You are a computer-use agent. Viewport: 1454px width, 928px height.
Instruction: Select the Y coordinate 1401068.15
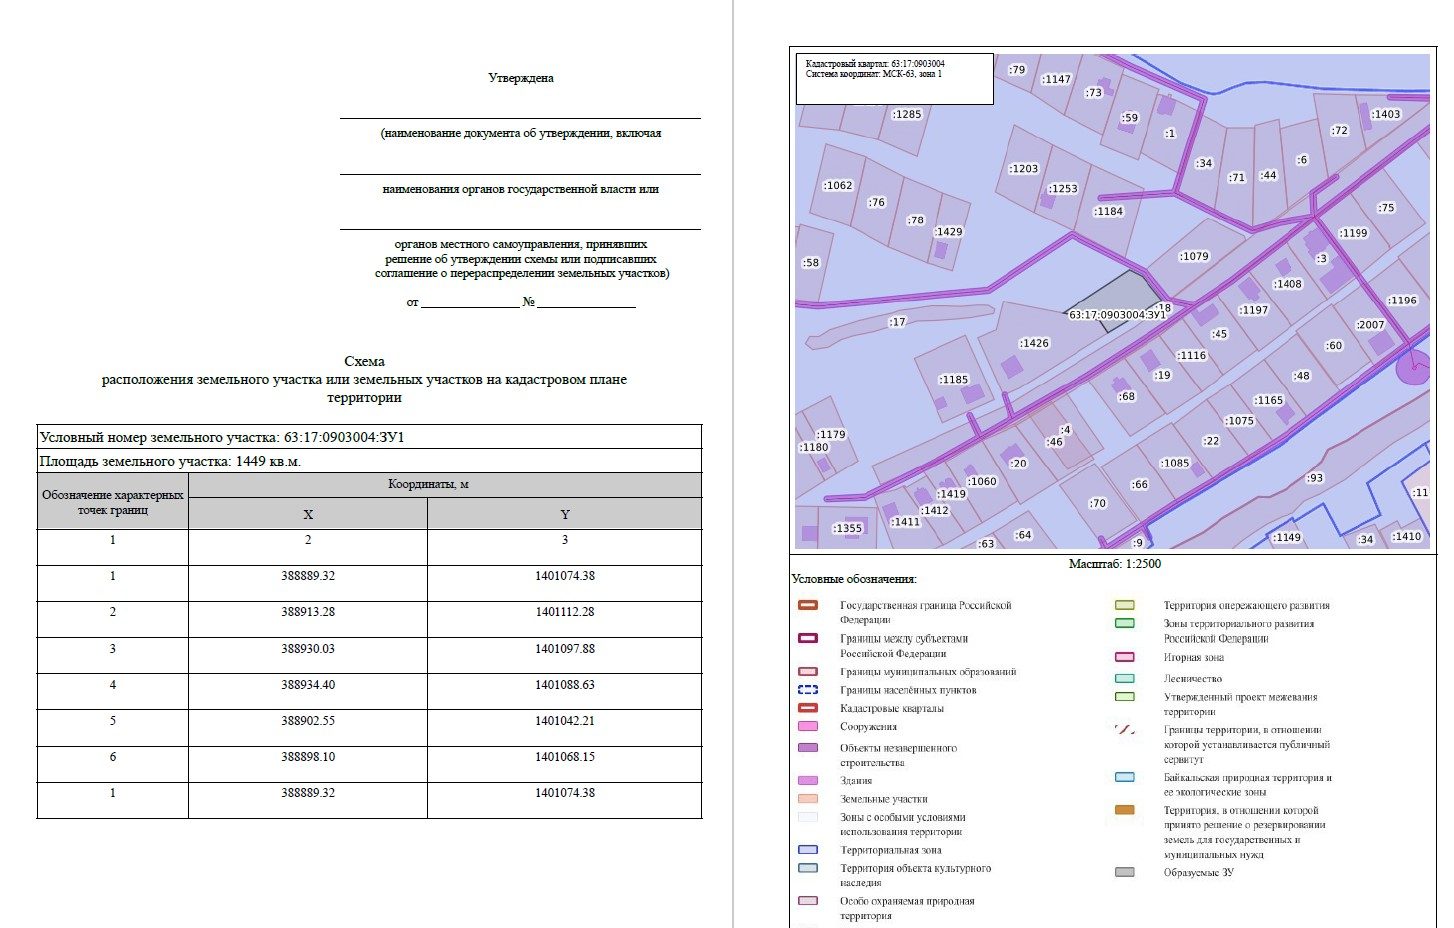coord(565,757)
